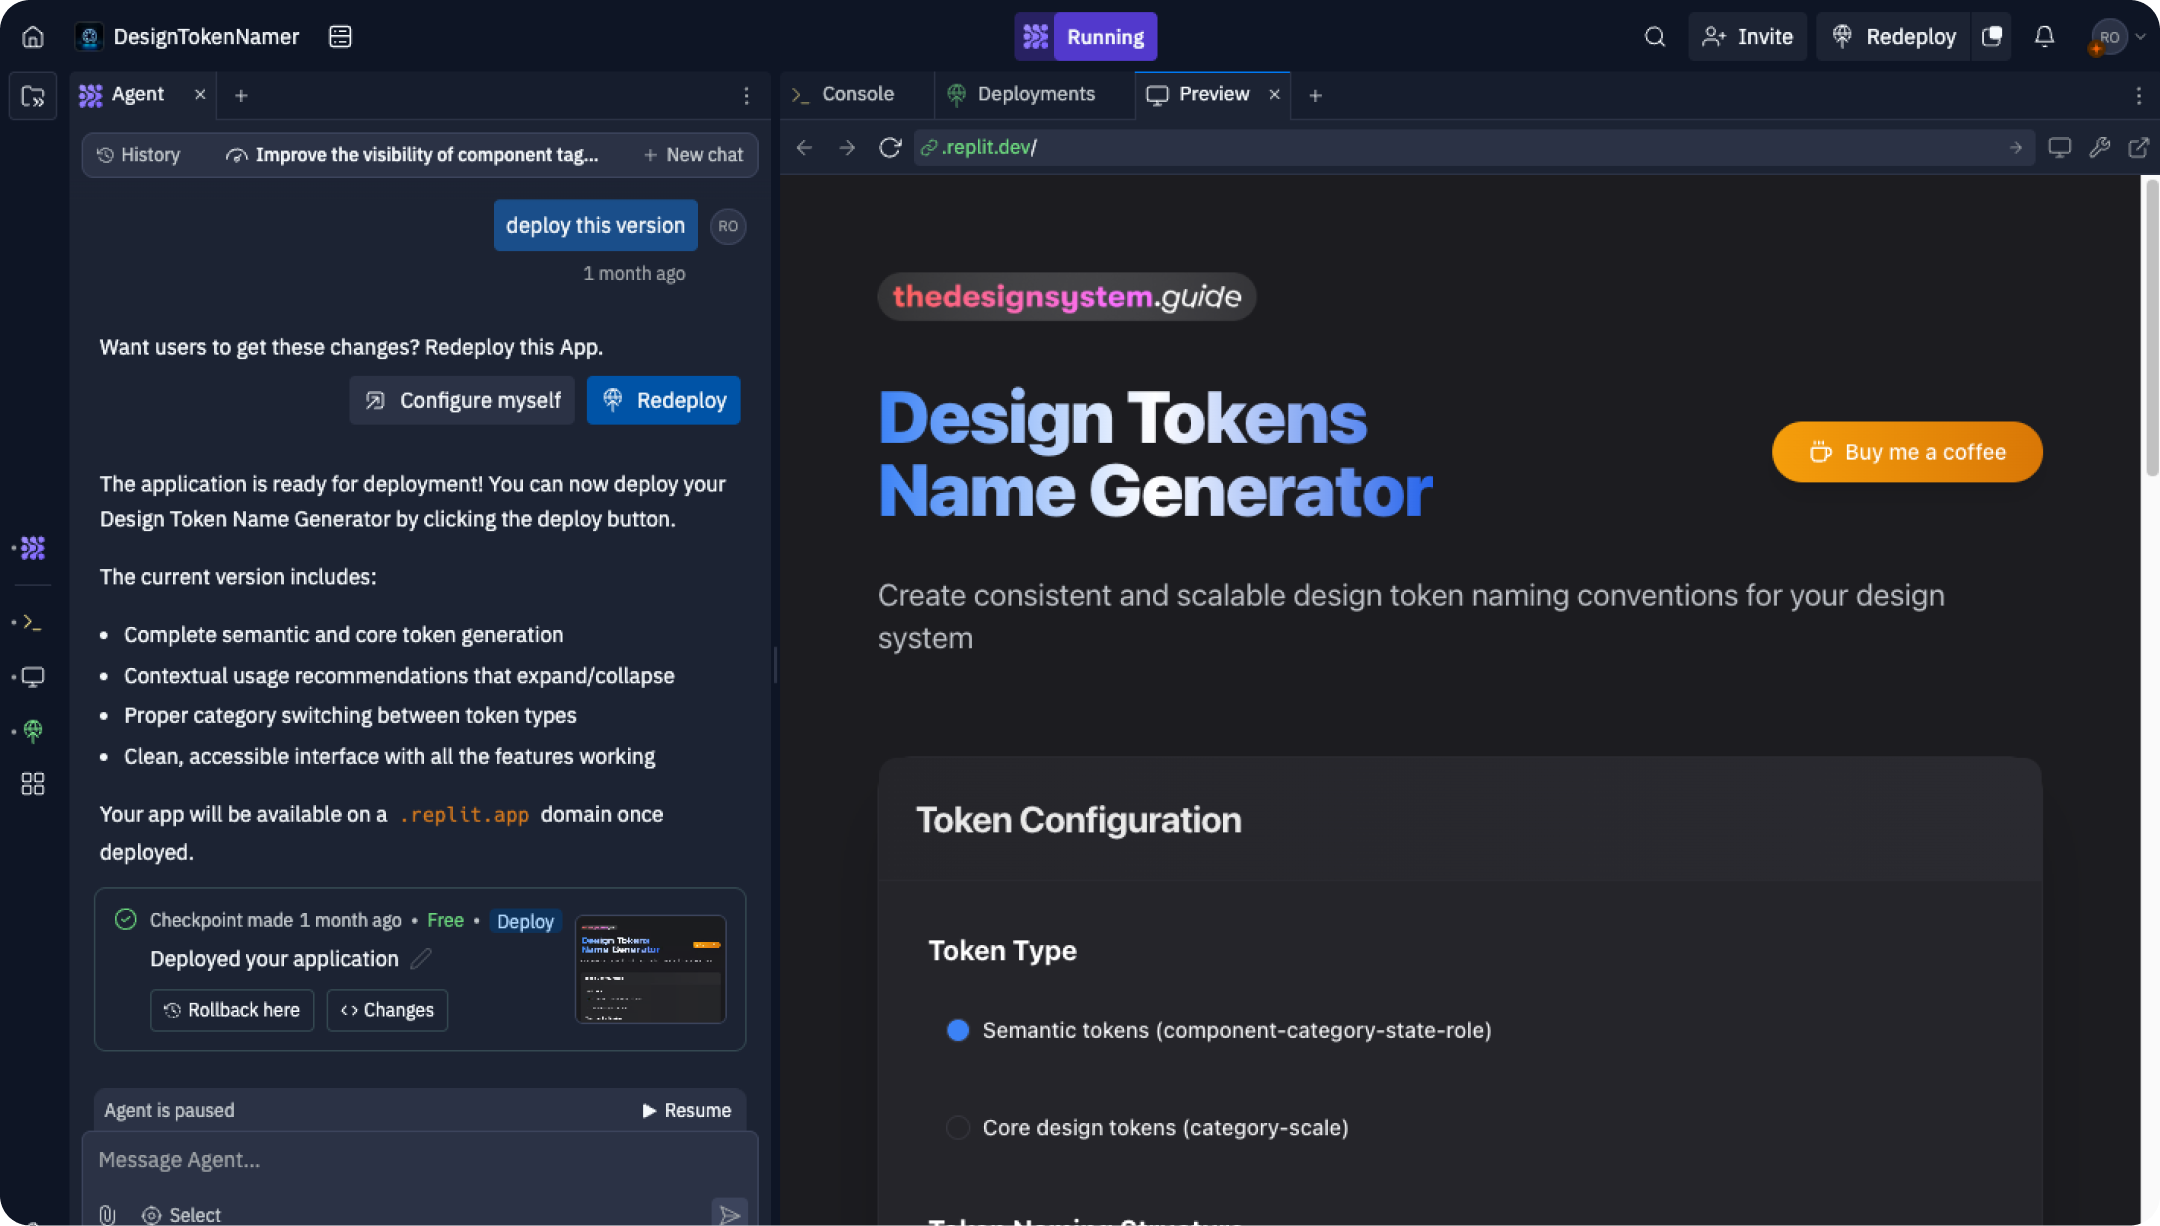Refresh the preview page
This screenshot has width=2160, height=1226.
890,147
